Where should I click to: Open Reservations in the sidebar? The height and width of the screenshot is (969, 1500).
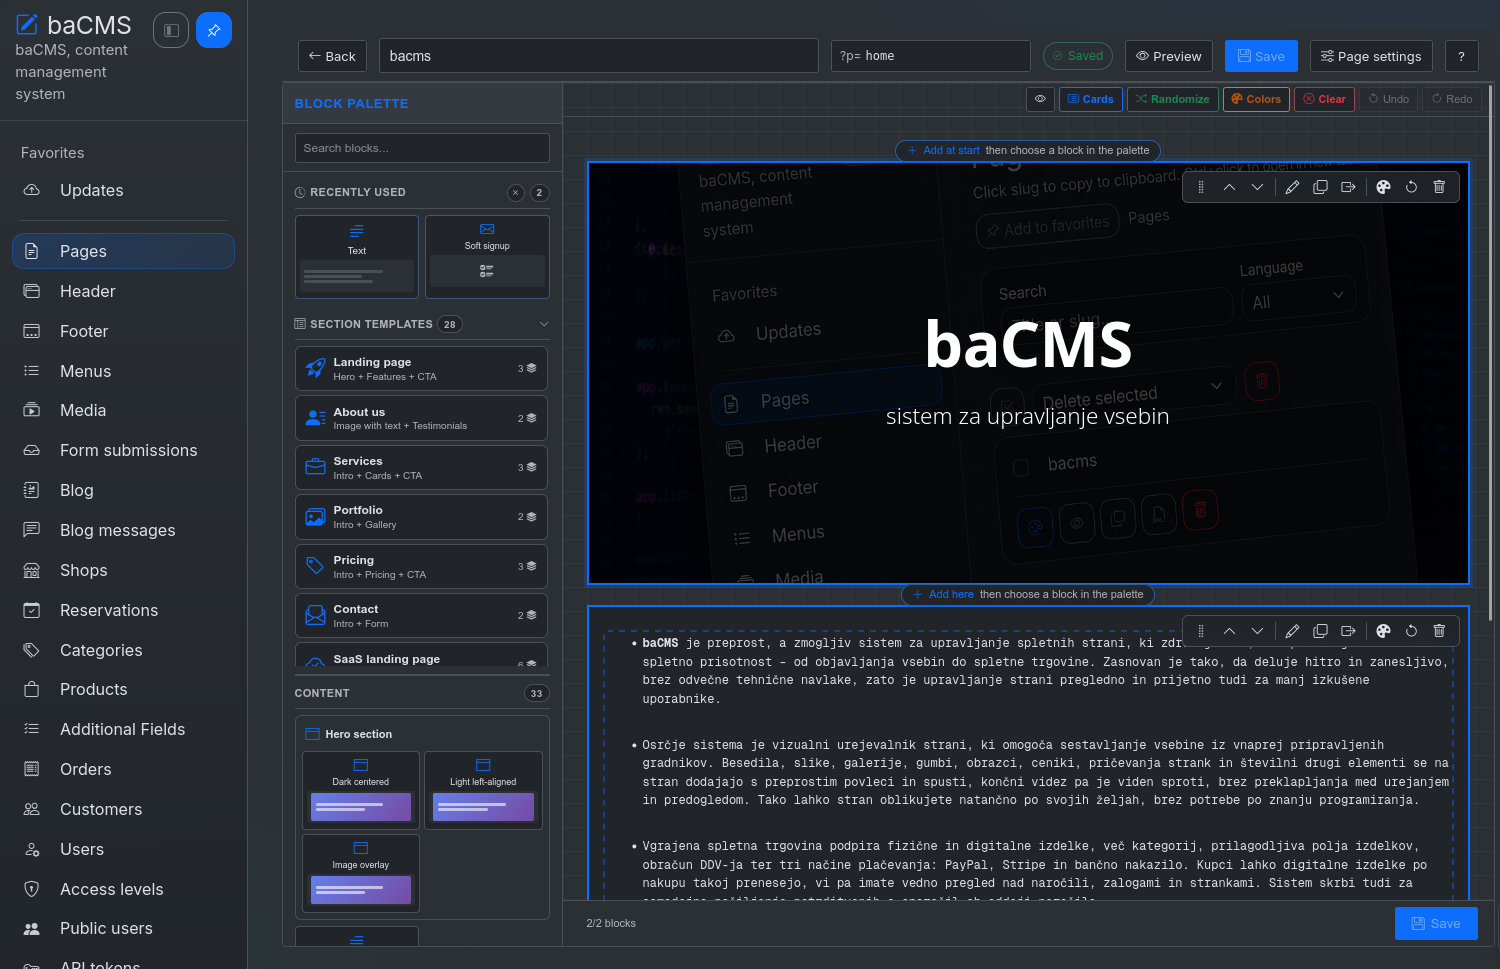click(x=123, y=610)
